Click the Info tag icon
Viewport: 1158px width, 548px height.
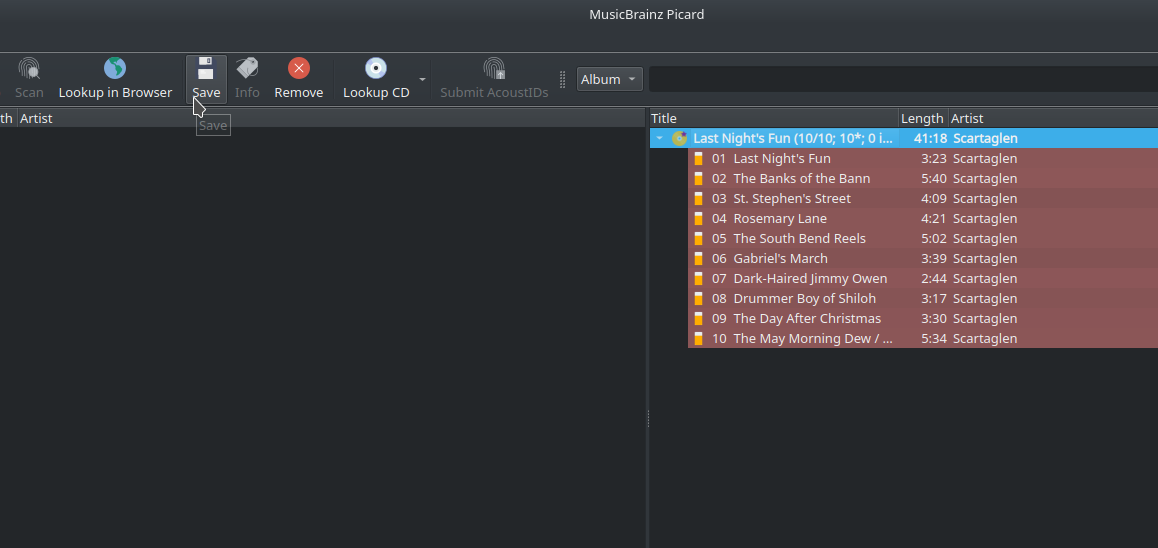click(247, 68)
